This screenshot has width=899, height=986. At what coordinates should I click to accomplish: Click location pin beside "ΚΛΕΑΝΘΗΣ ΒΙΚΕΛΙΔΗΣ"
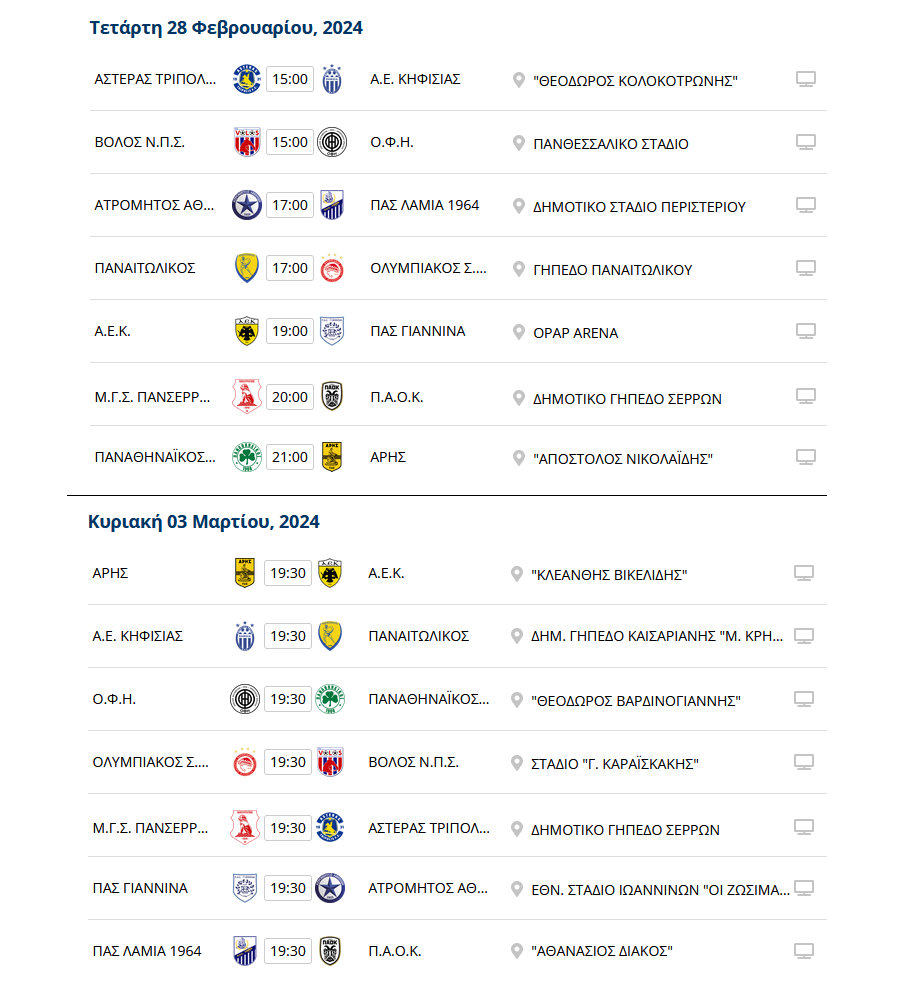[517, 574]
